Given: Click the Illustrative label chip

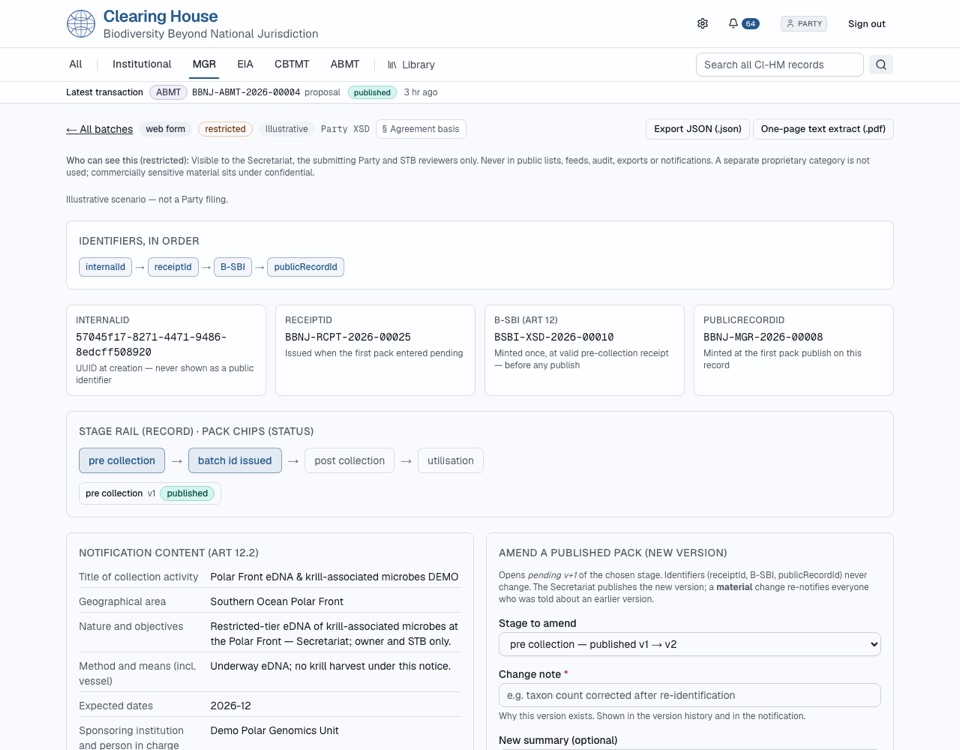Looking at the screenshot, I should tap(287, 129).
